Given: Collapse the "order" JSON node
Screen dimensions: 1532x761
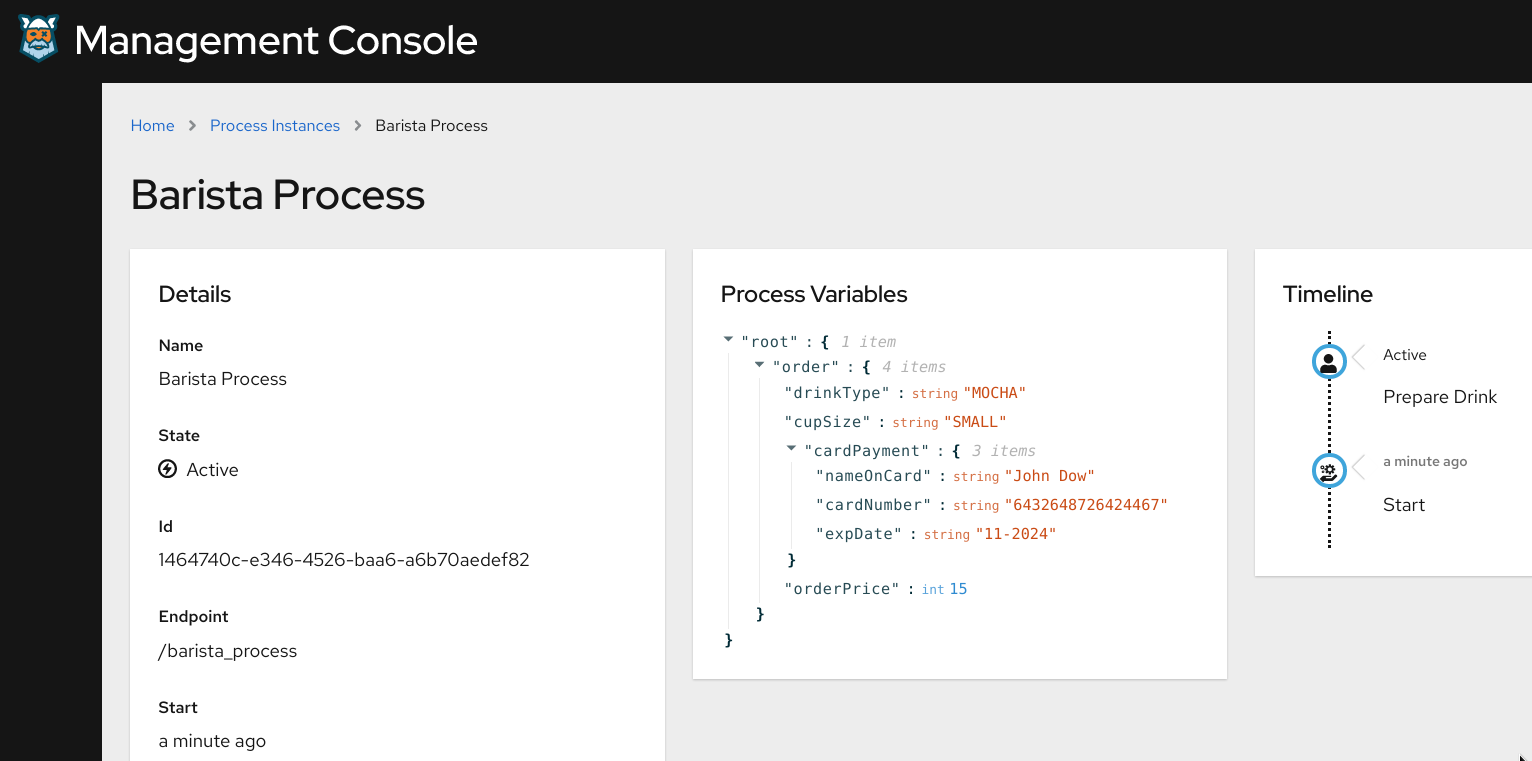Looking at the screenshot, I should coord(759,366).
